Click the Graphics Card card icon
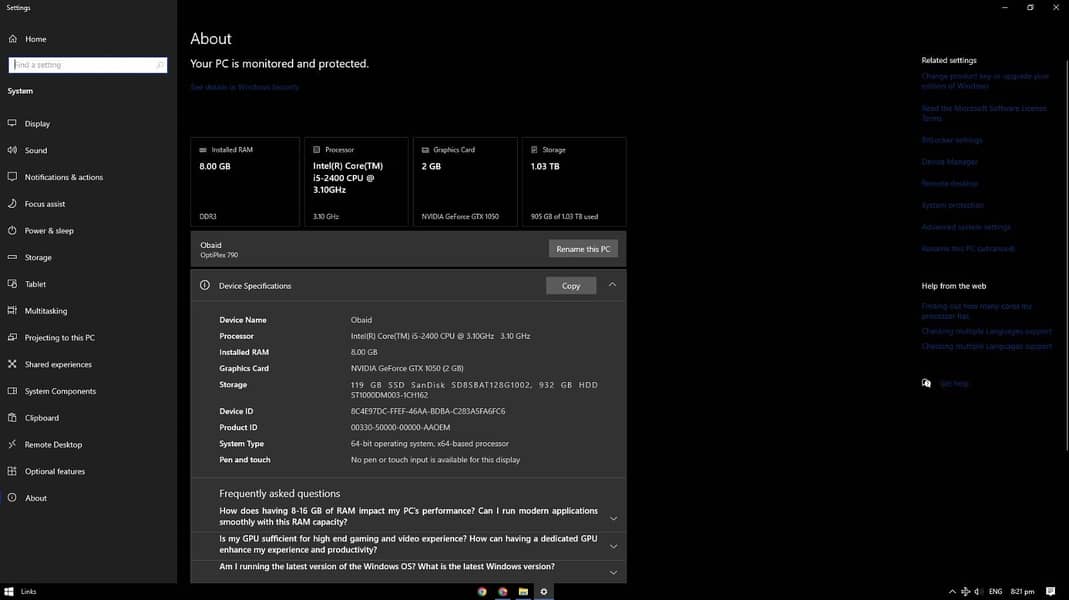This screenshot has width=1069, height=600. (x=425, y=149)
